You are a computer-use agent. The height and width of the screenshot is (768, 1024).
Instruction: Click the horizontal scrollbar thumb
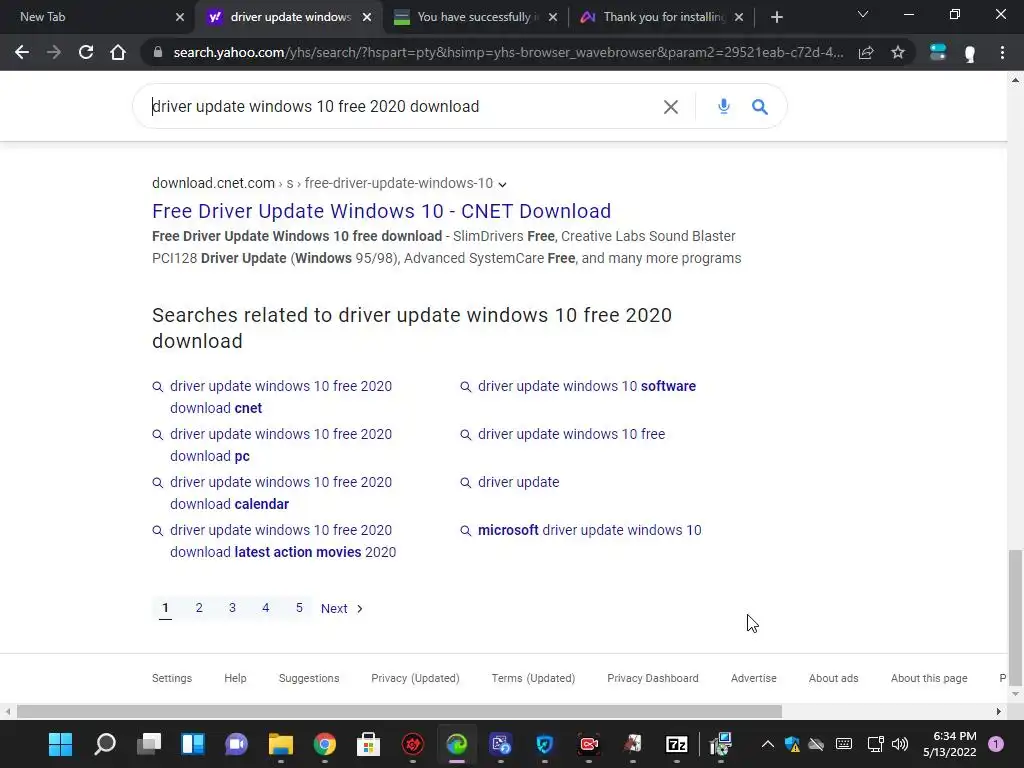pos(399,711)
